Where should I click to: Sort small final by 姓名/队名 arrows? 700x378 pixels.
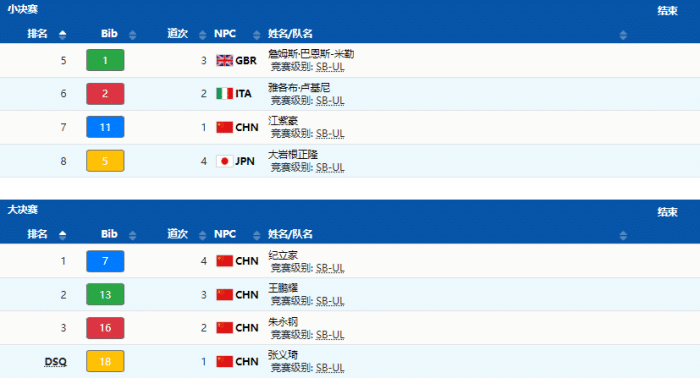pos(623,34)
